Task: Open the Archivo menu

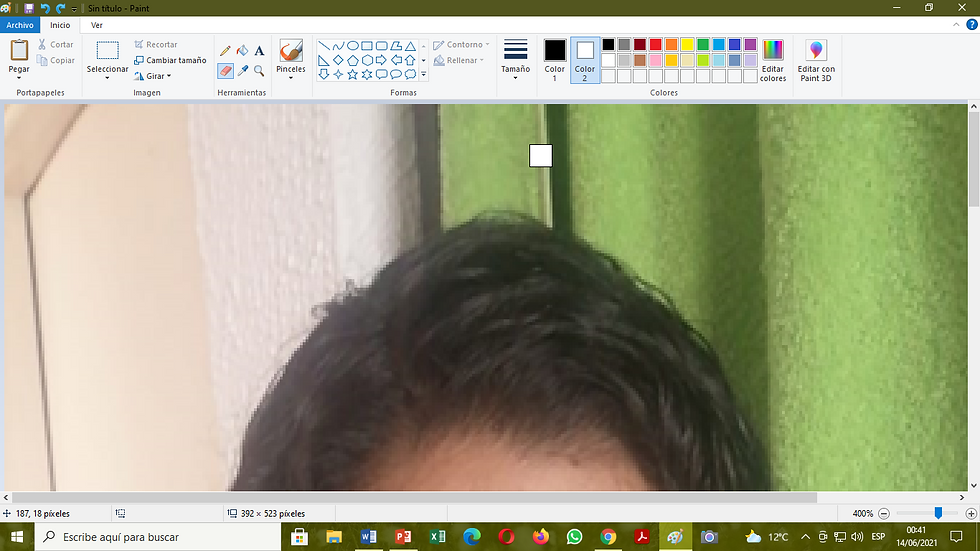Action: [20, 25]
